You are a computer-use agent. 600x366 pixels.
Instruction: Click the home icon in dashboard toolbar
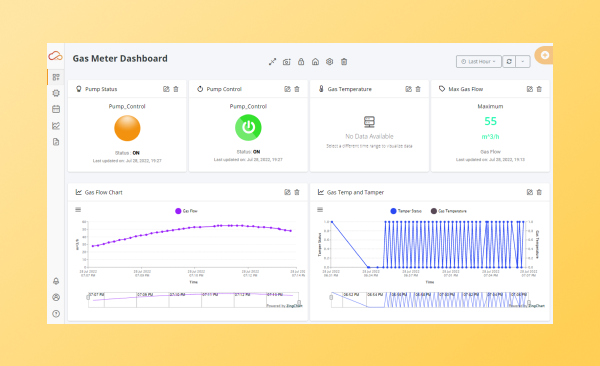click(315, 61)
